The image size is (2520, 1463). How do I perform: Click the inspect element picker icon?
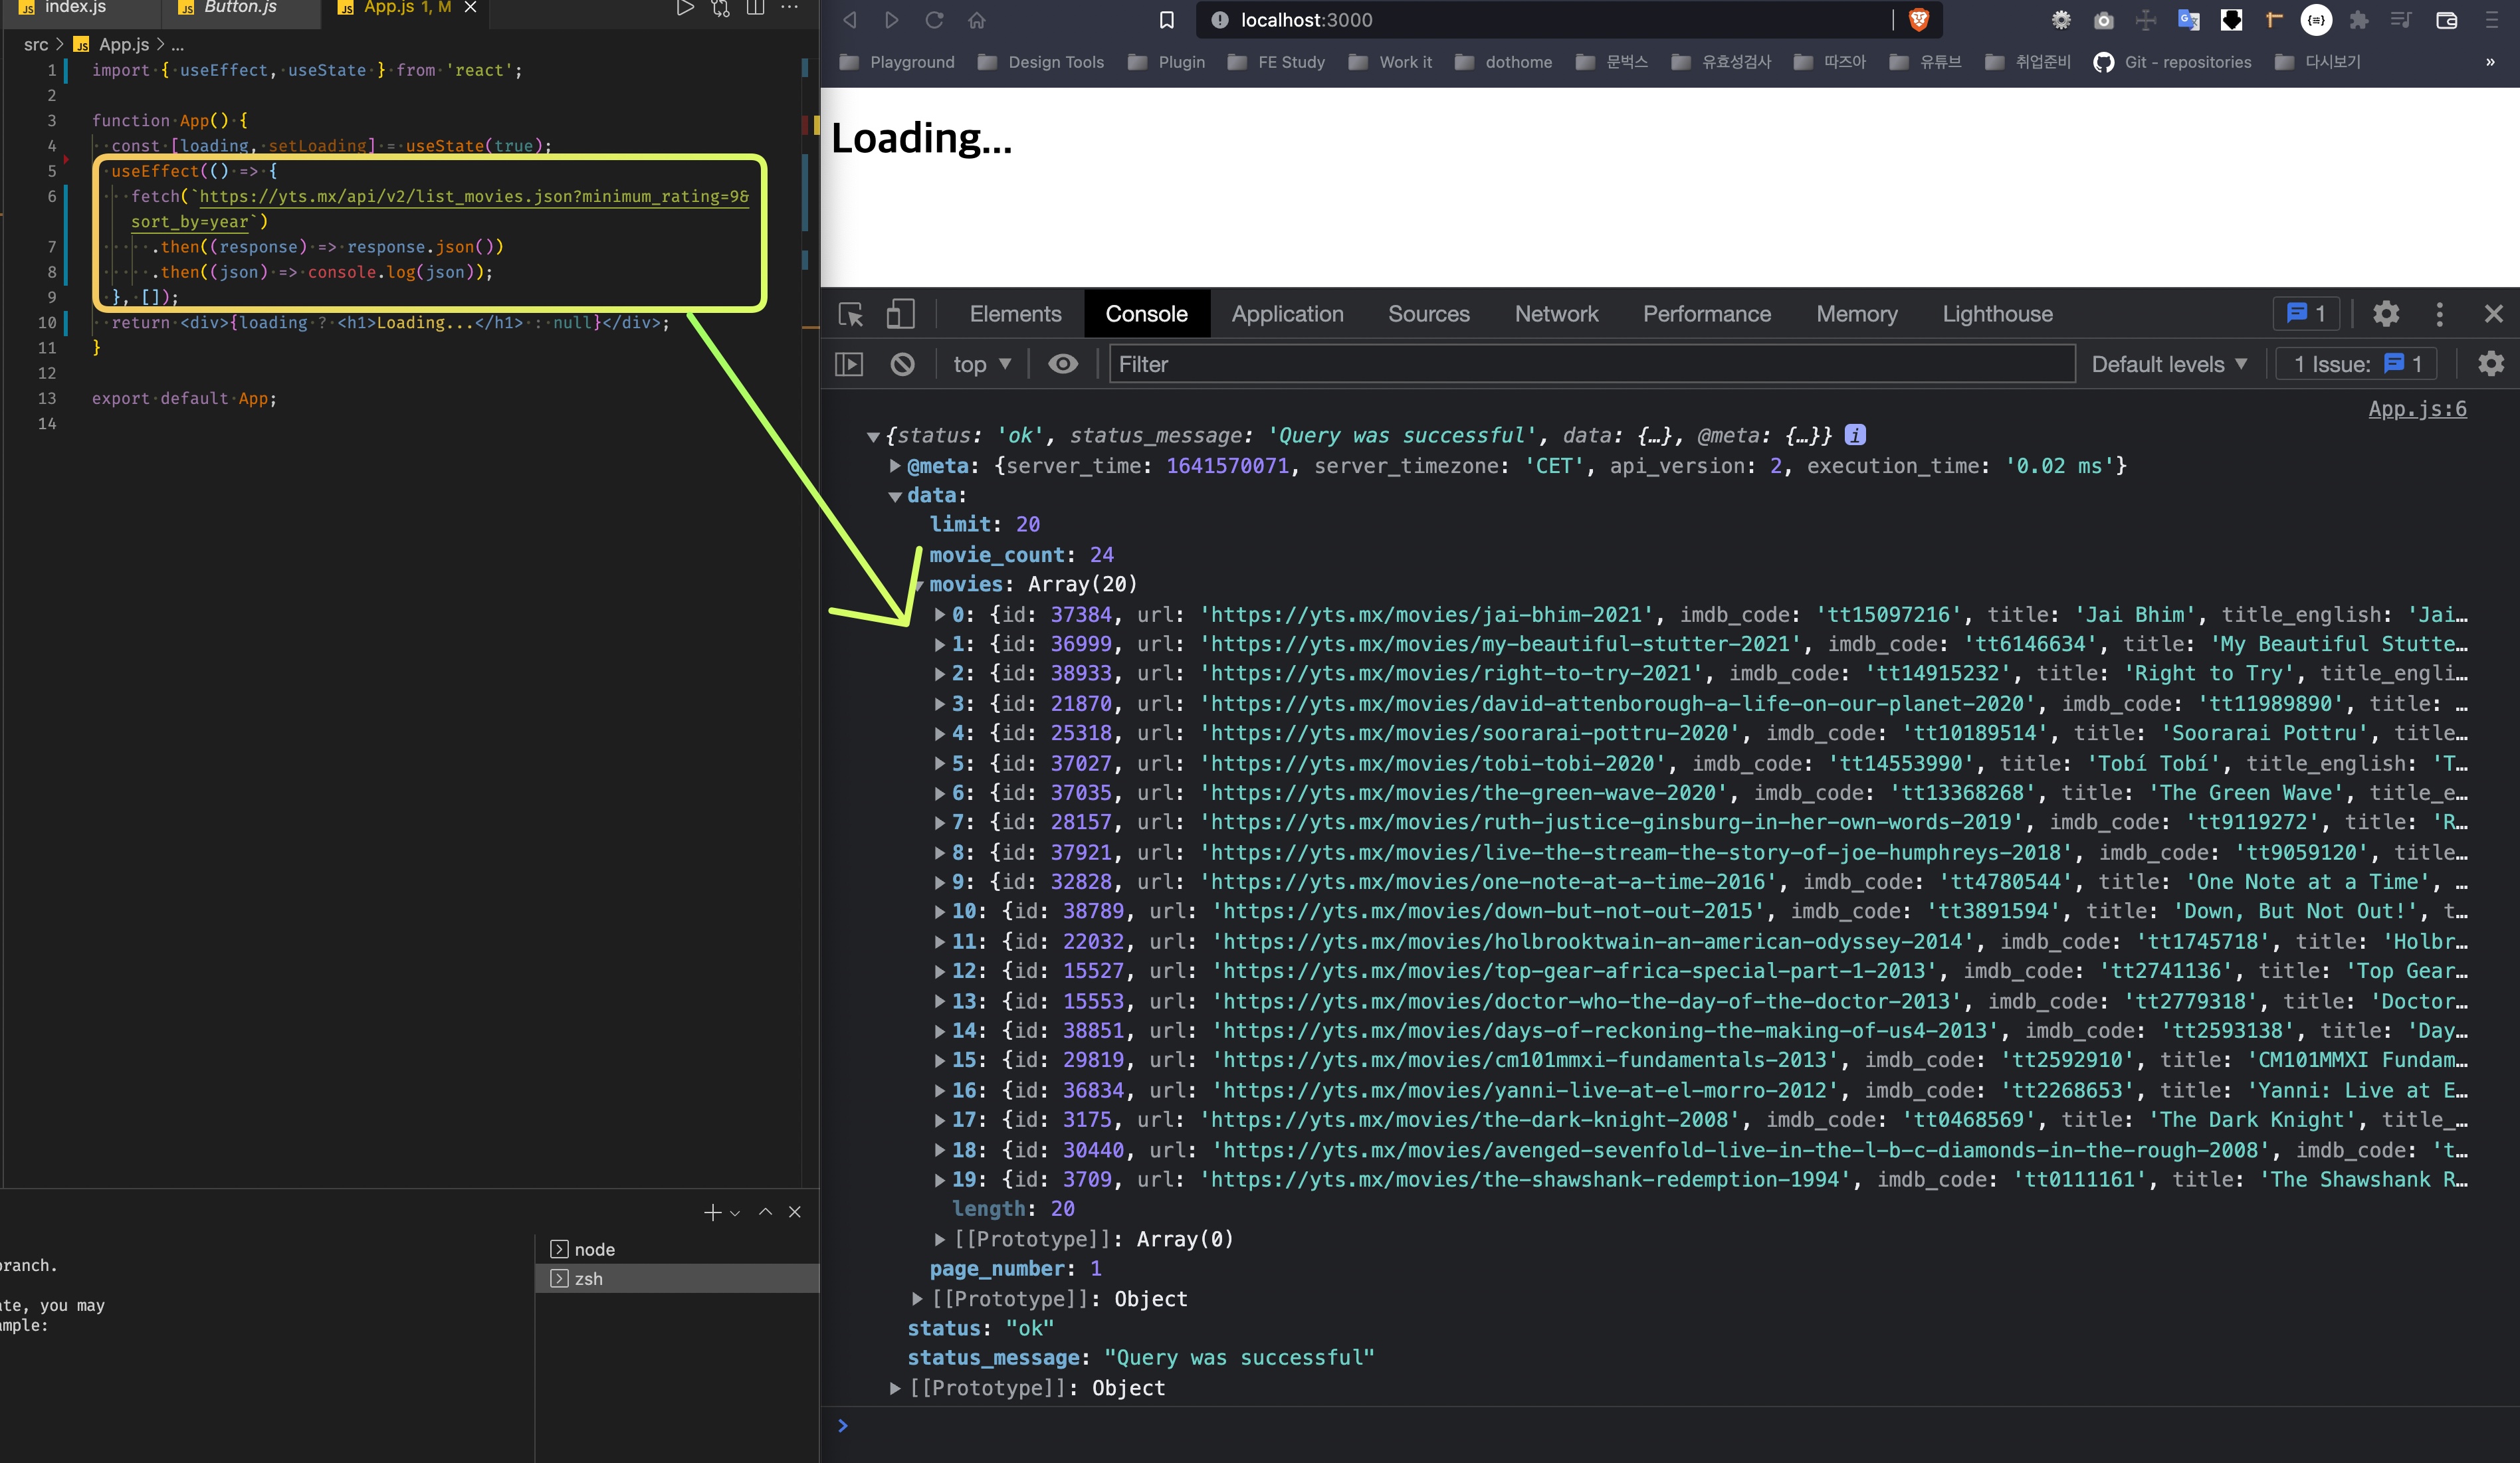coord(851,315)
